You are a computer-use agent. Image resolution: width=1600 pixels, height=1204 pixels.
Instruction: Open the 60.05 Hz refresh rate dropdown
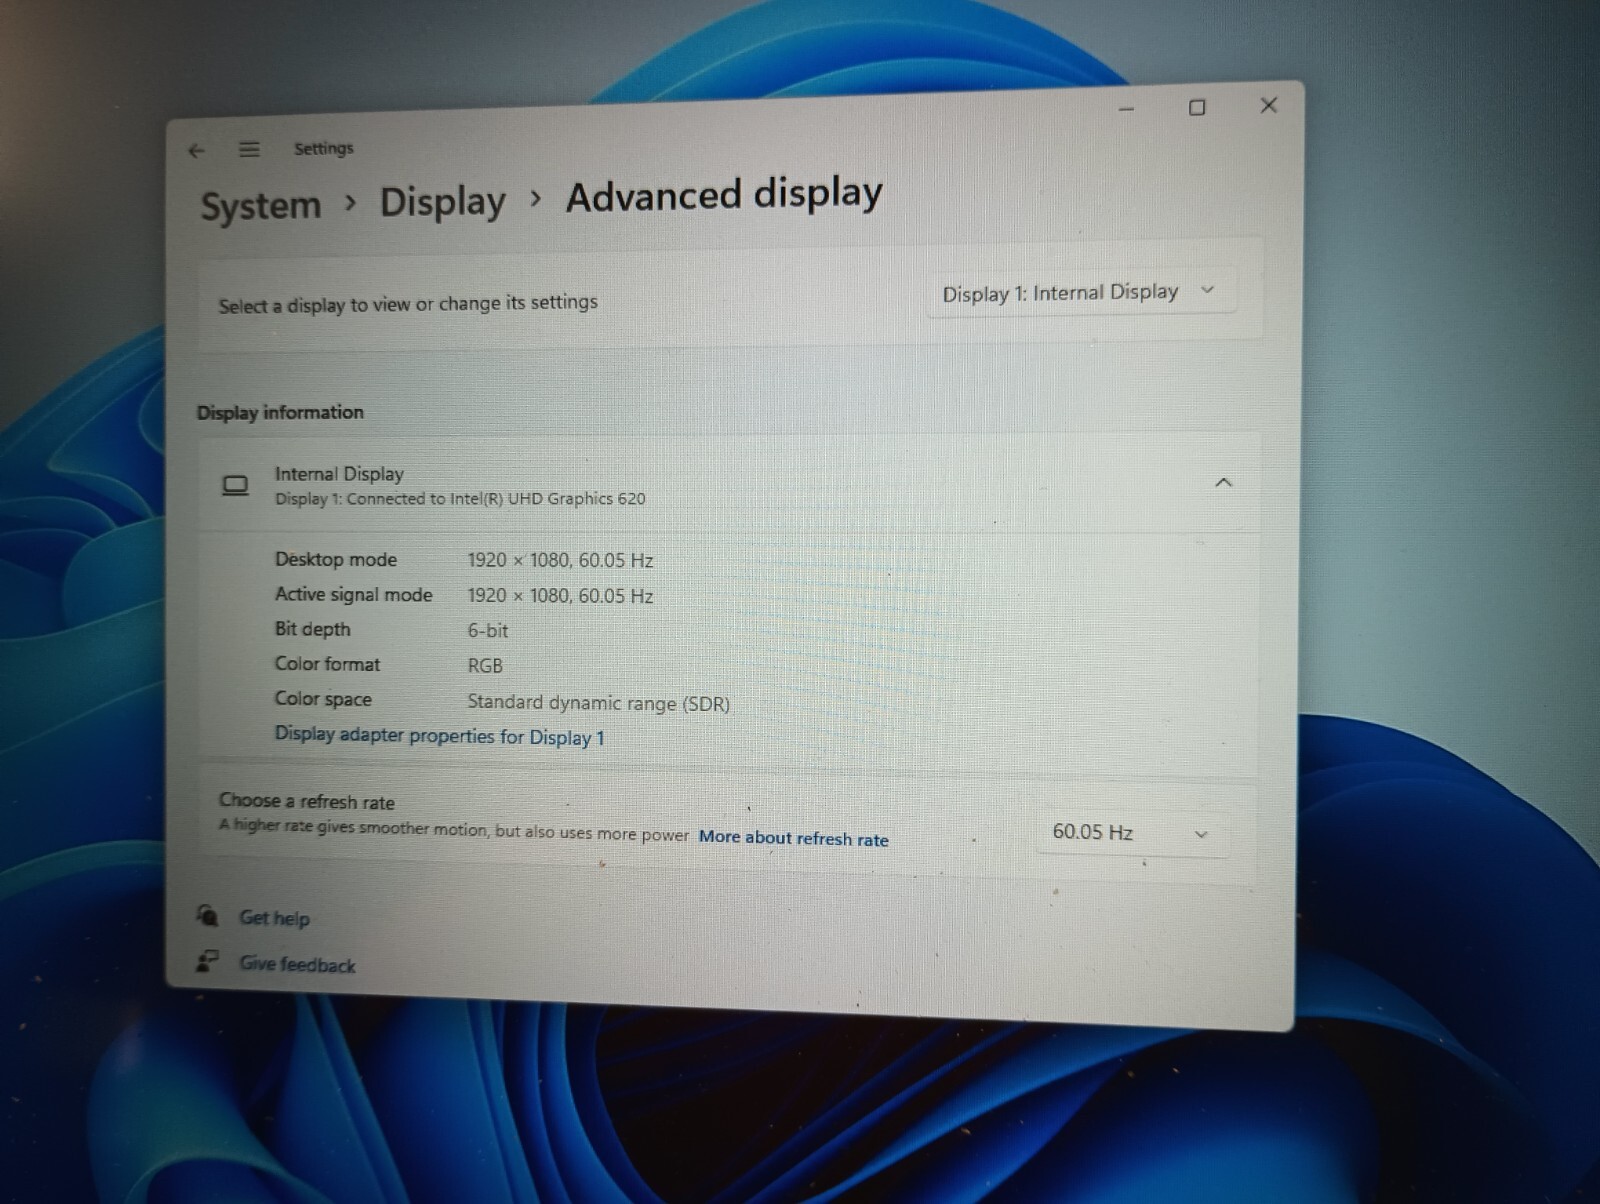(1131, 832)
